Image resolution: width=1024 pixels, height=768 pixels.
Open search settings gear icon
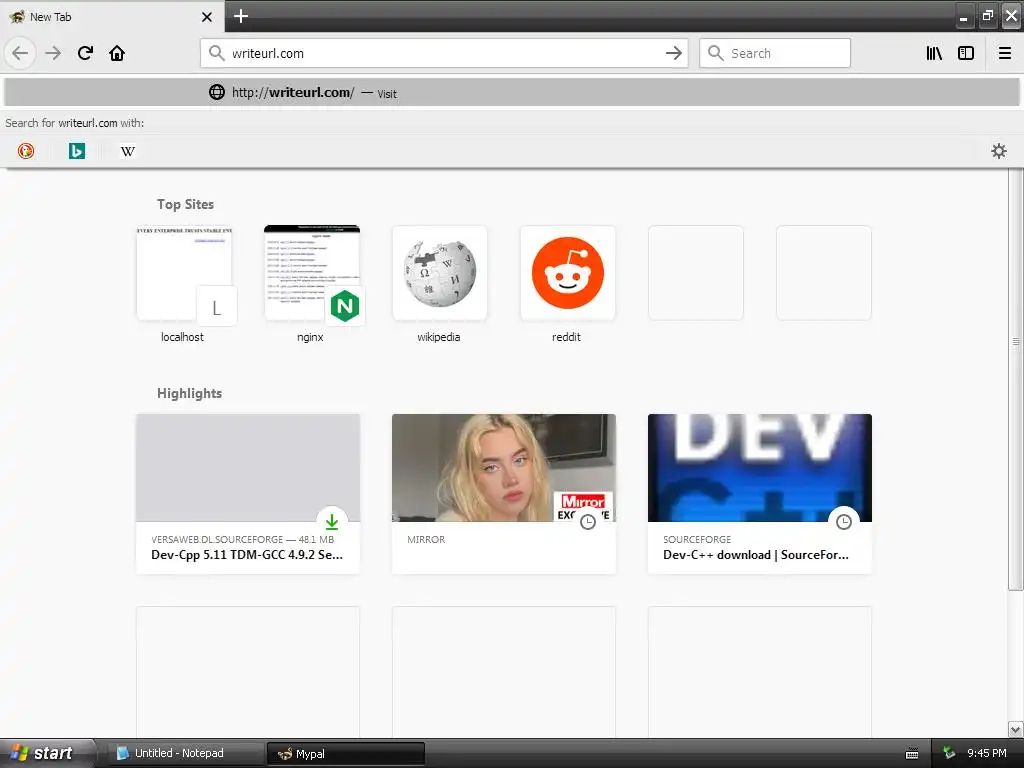[999, 151]
